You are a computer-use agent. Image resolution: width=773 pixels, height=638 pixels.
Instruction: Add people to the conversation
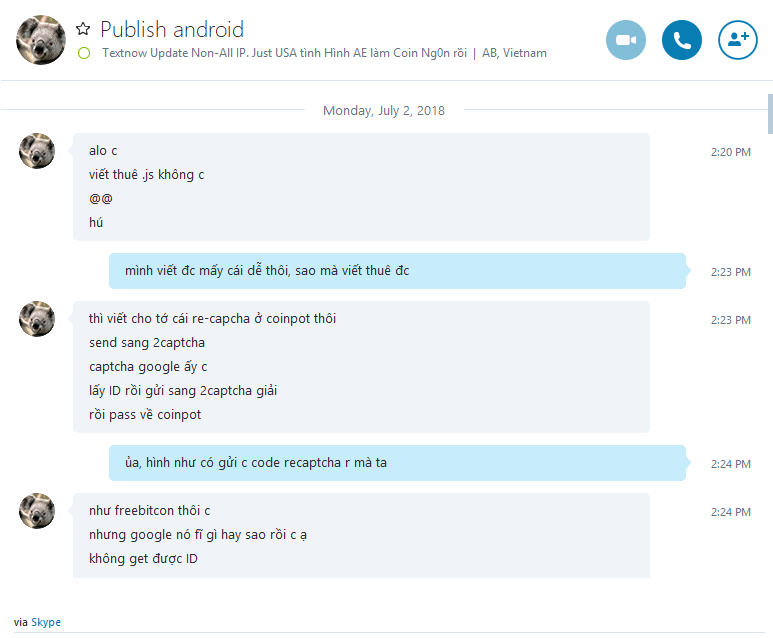tap(738, 40)
